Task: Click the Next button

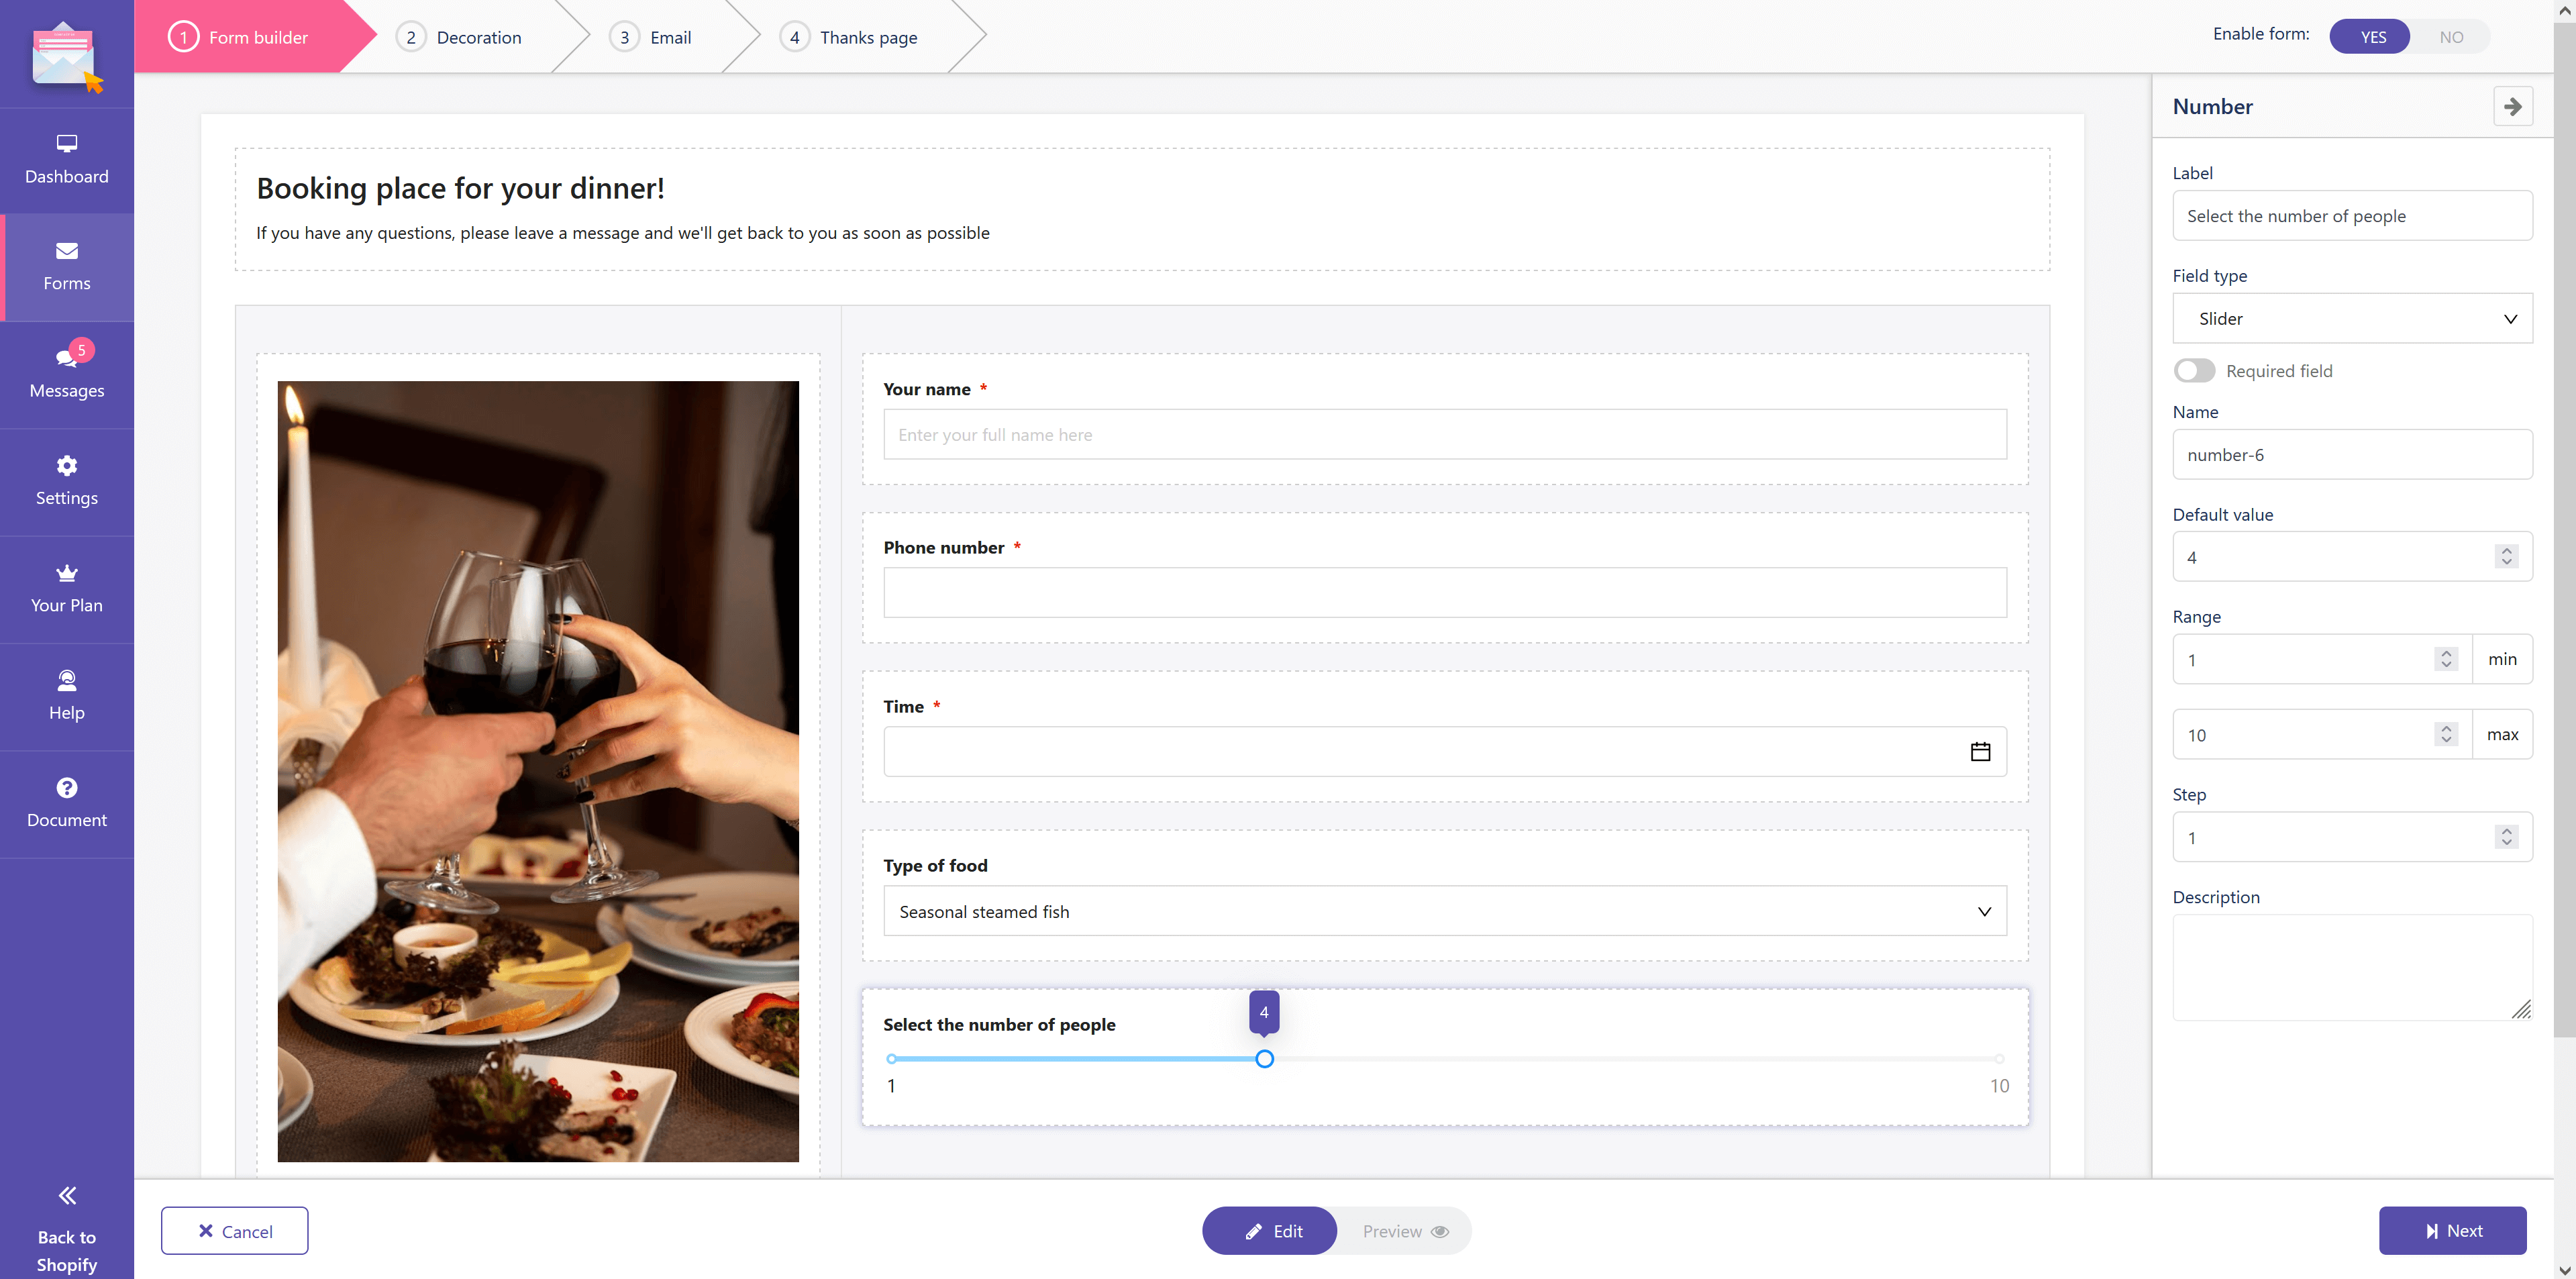Action: pyautogui.click(x=2452, y=1230)
